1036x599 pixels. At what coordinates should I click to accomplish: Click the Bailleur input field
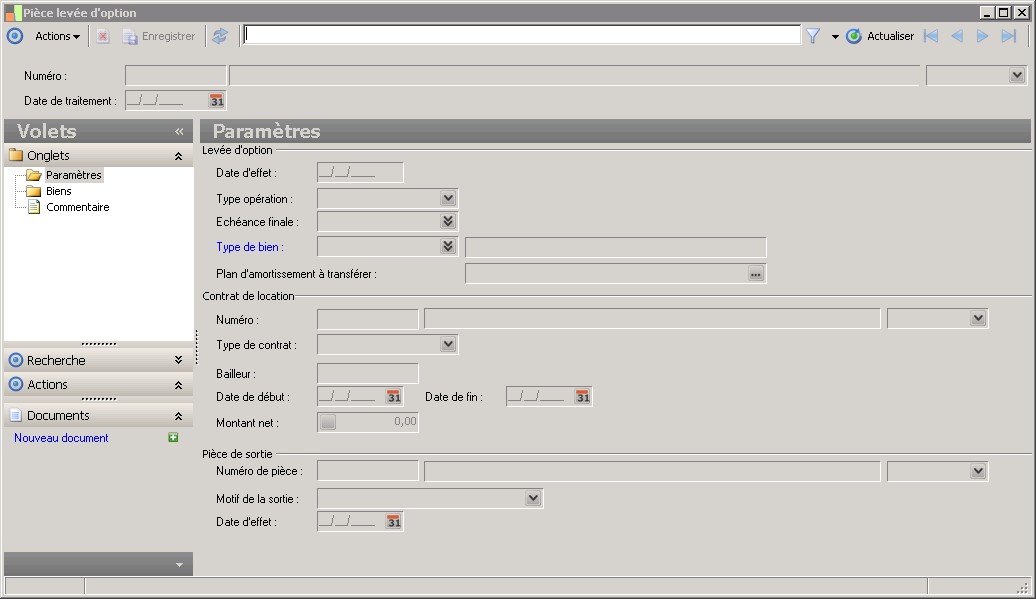367,373
